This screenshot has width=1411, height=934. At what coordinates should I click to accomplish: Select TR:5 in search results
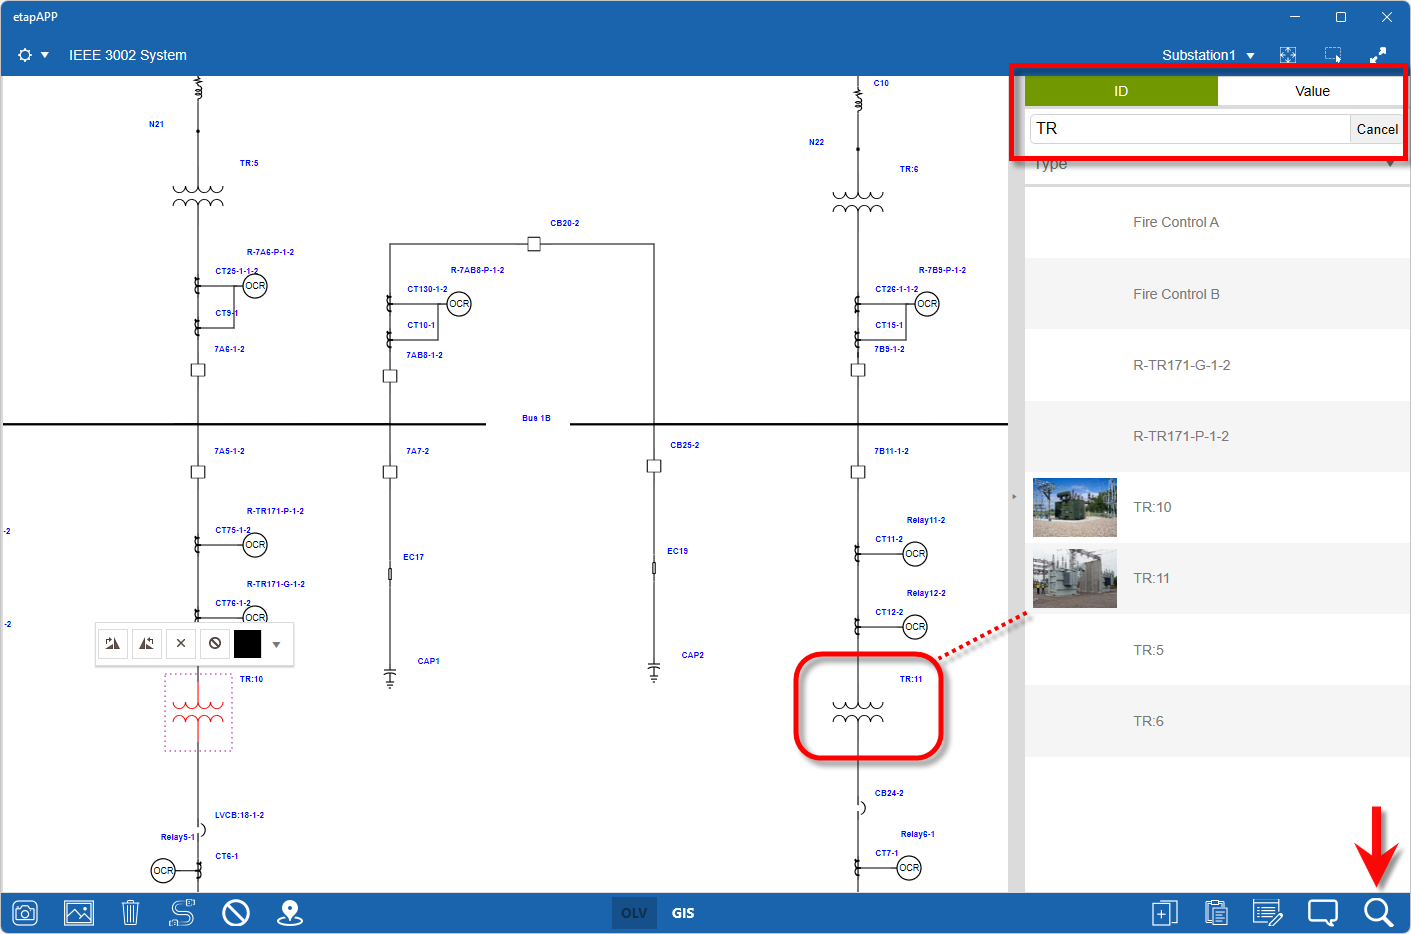pyautogui.click(x=1217, y=650)
